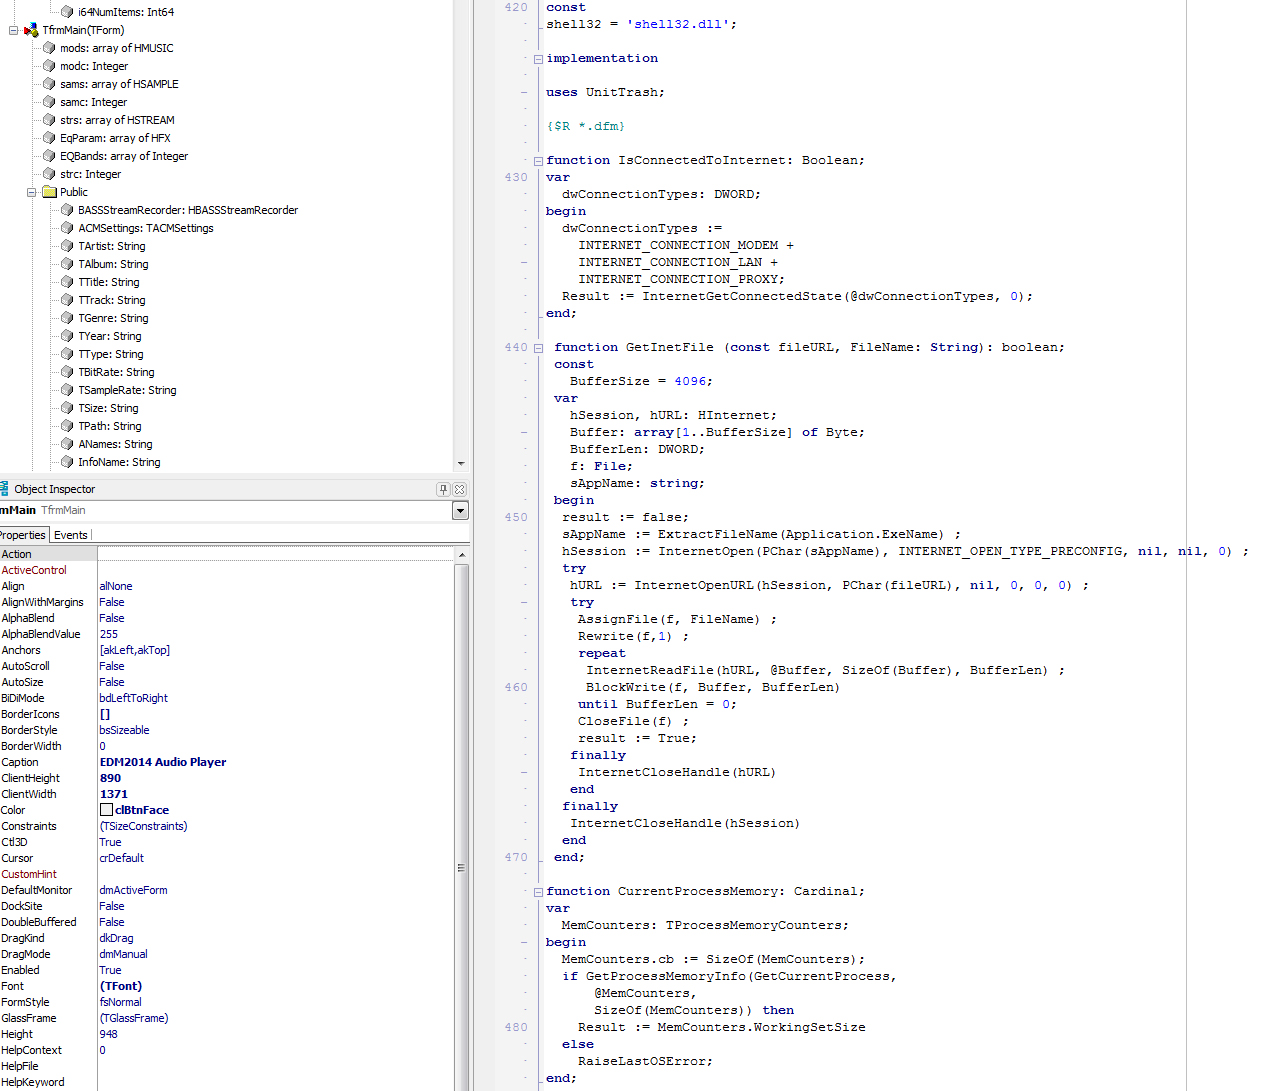Click the '{$R *.dfm}' directive in code

pyautogui.click(x=586, y=126)
